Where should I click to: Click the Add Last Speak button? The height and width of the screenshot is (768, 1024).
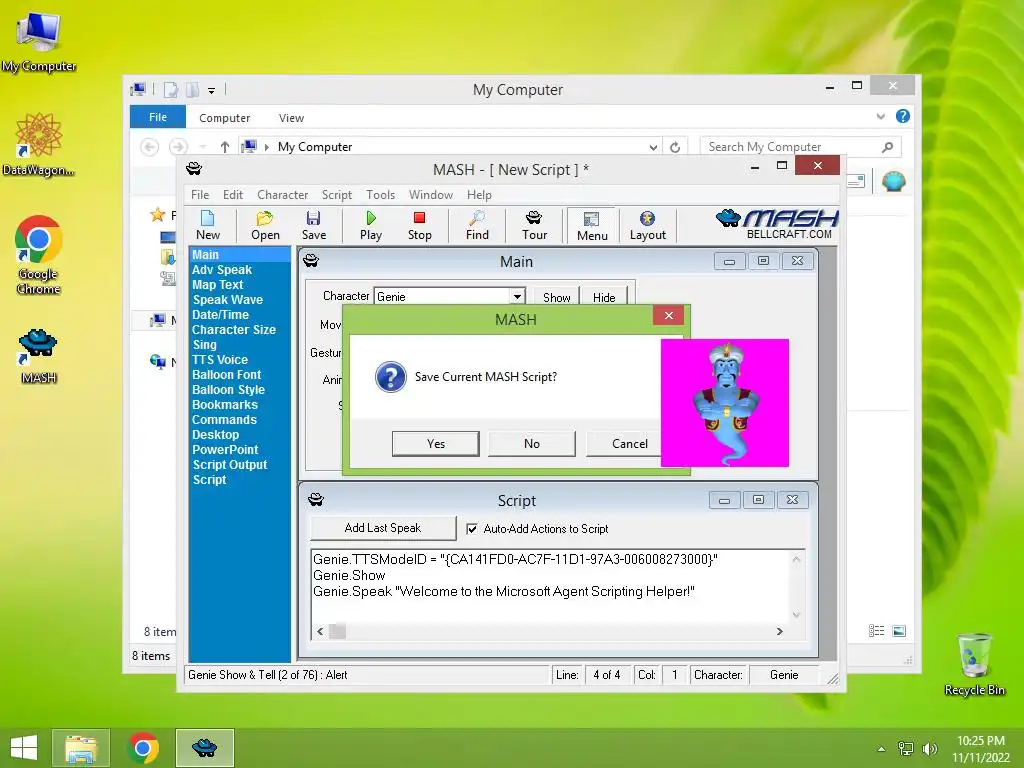pos(383,528)
